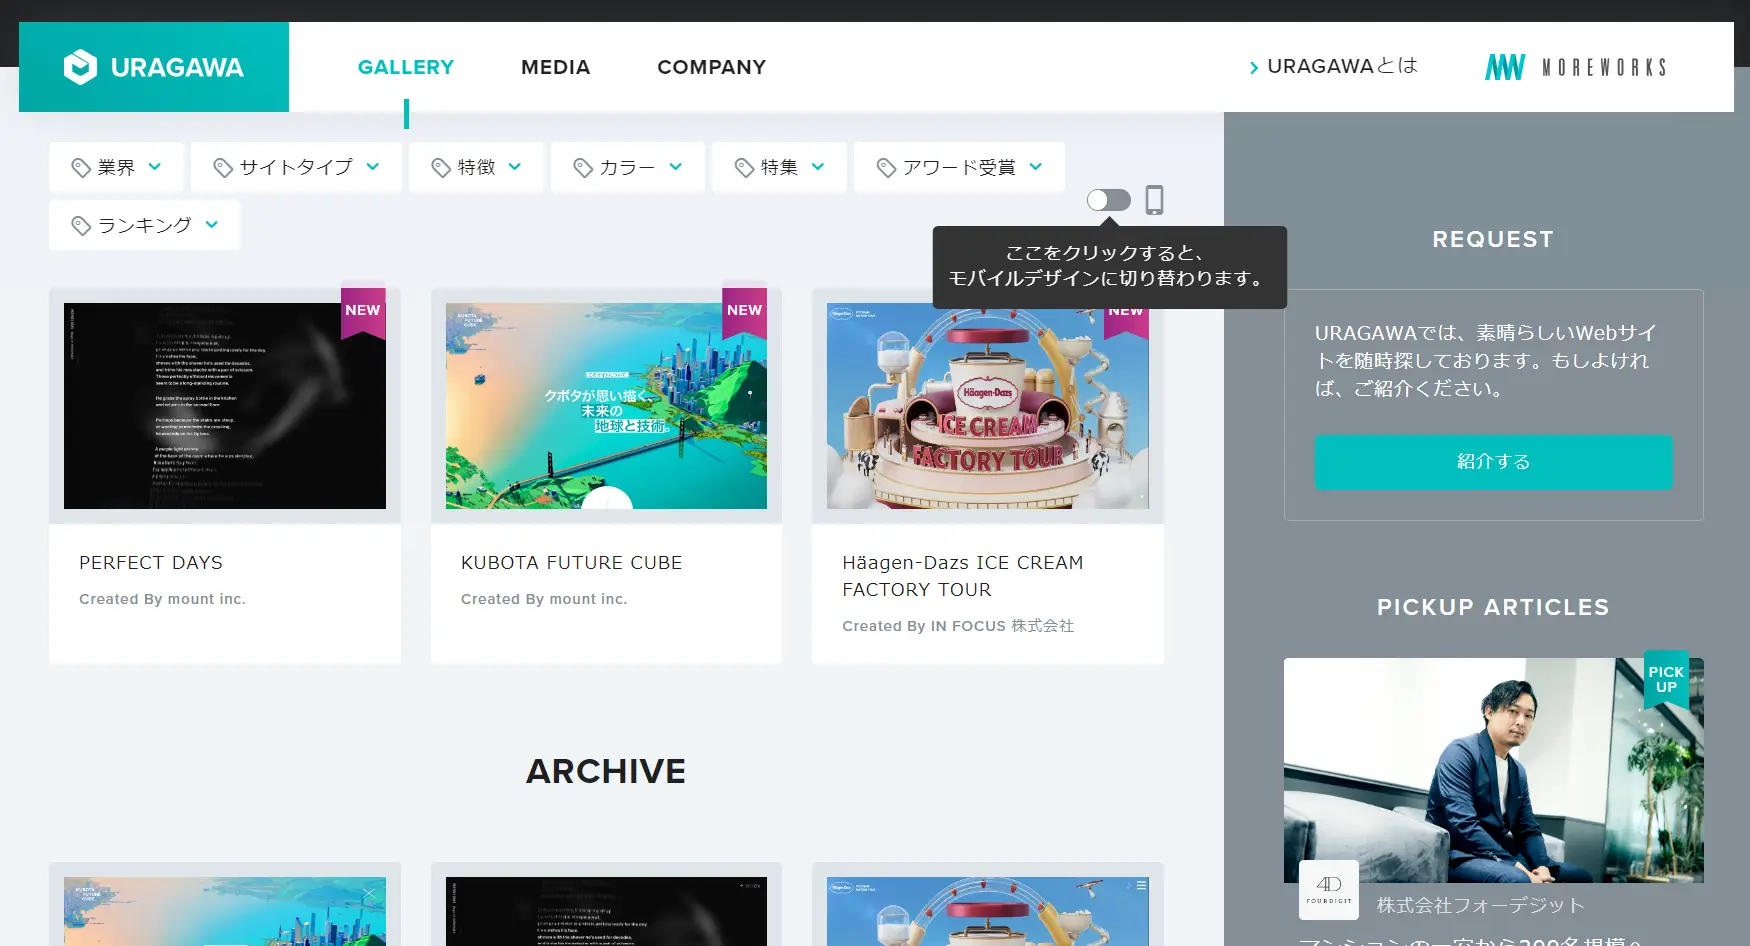Open the 特徴 filter dropdown
The height and width of the screenshot is (946, 1750).
coord(476,167)
